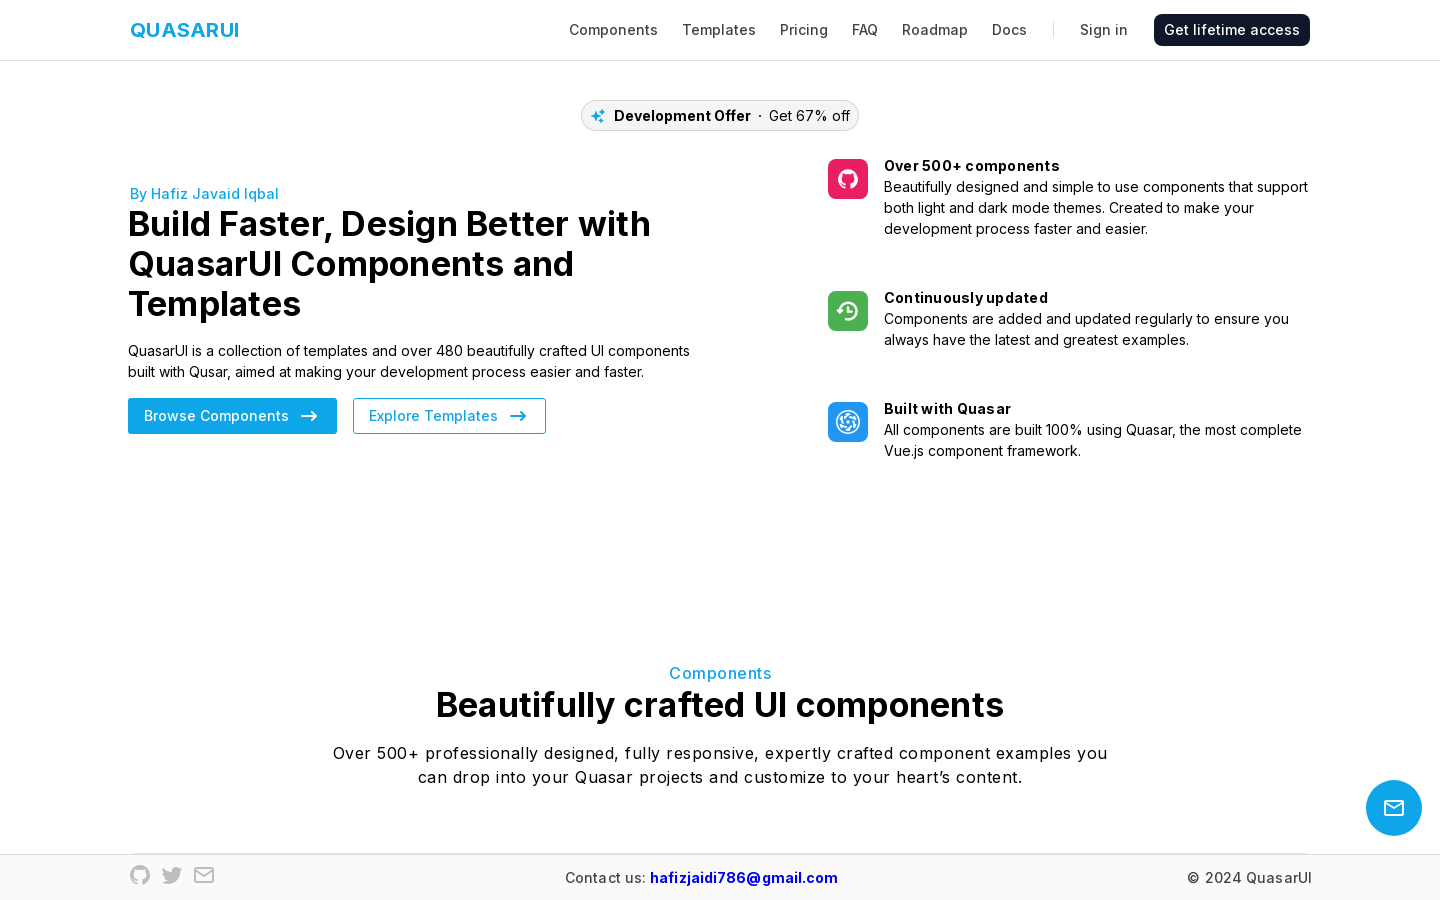Click the Explore Templates button
Viewport: 1440px width, 900px height.
tap(449, 416)
